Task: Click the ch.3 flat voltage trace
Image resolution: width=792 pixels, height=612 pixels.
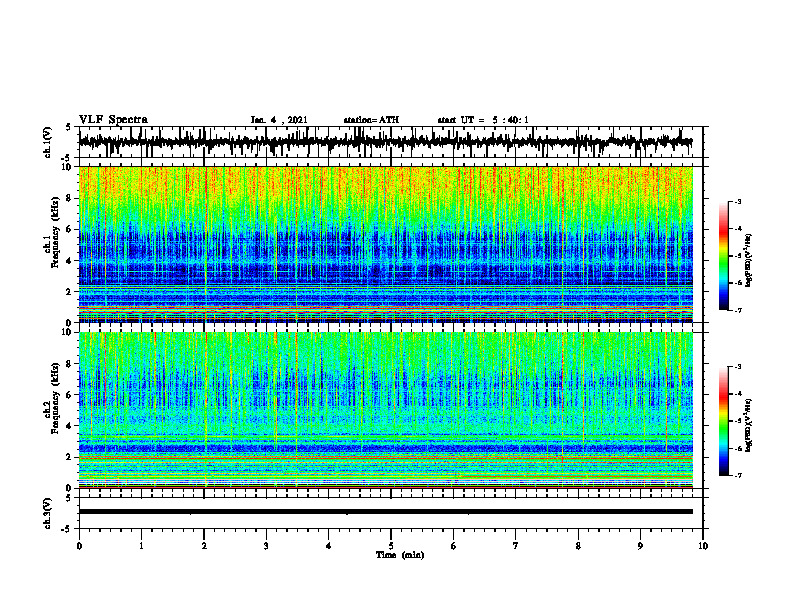Action: (385, 512)
